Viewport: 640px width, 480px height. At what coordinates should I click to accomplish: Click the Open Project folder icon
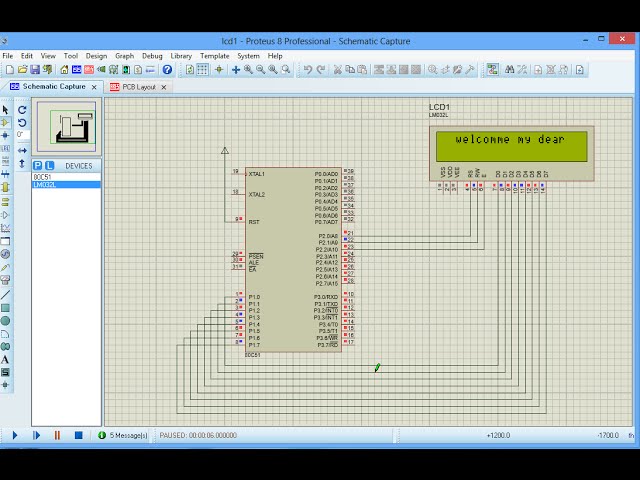pyautogui.click(x=22, y=70)
